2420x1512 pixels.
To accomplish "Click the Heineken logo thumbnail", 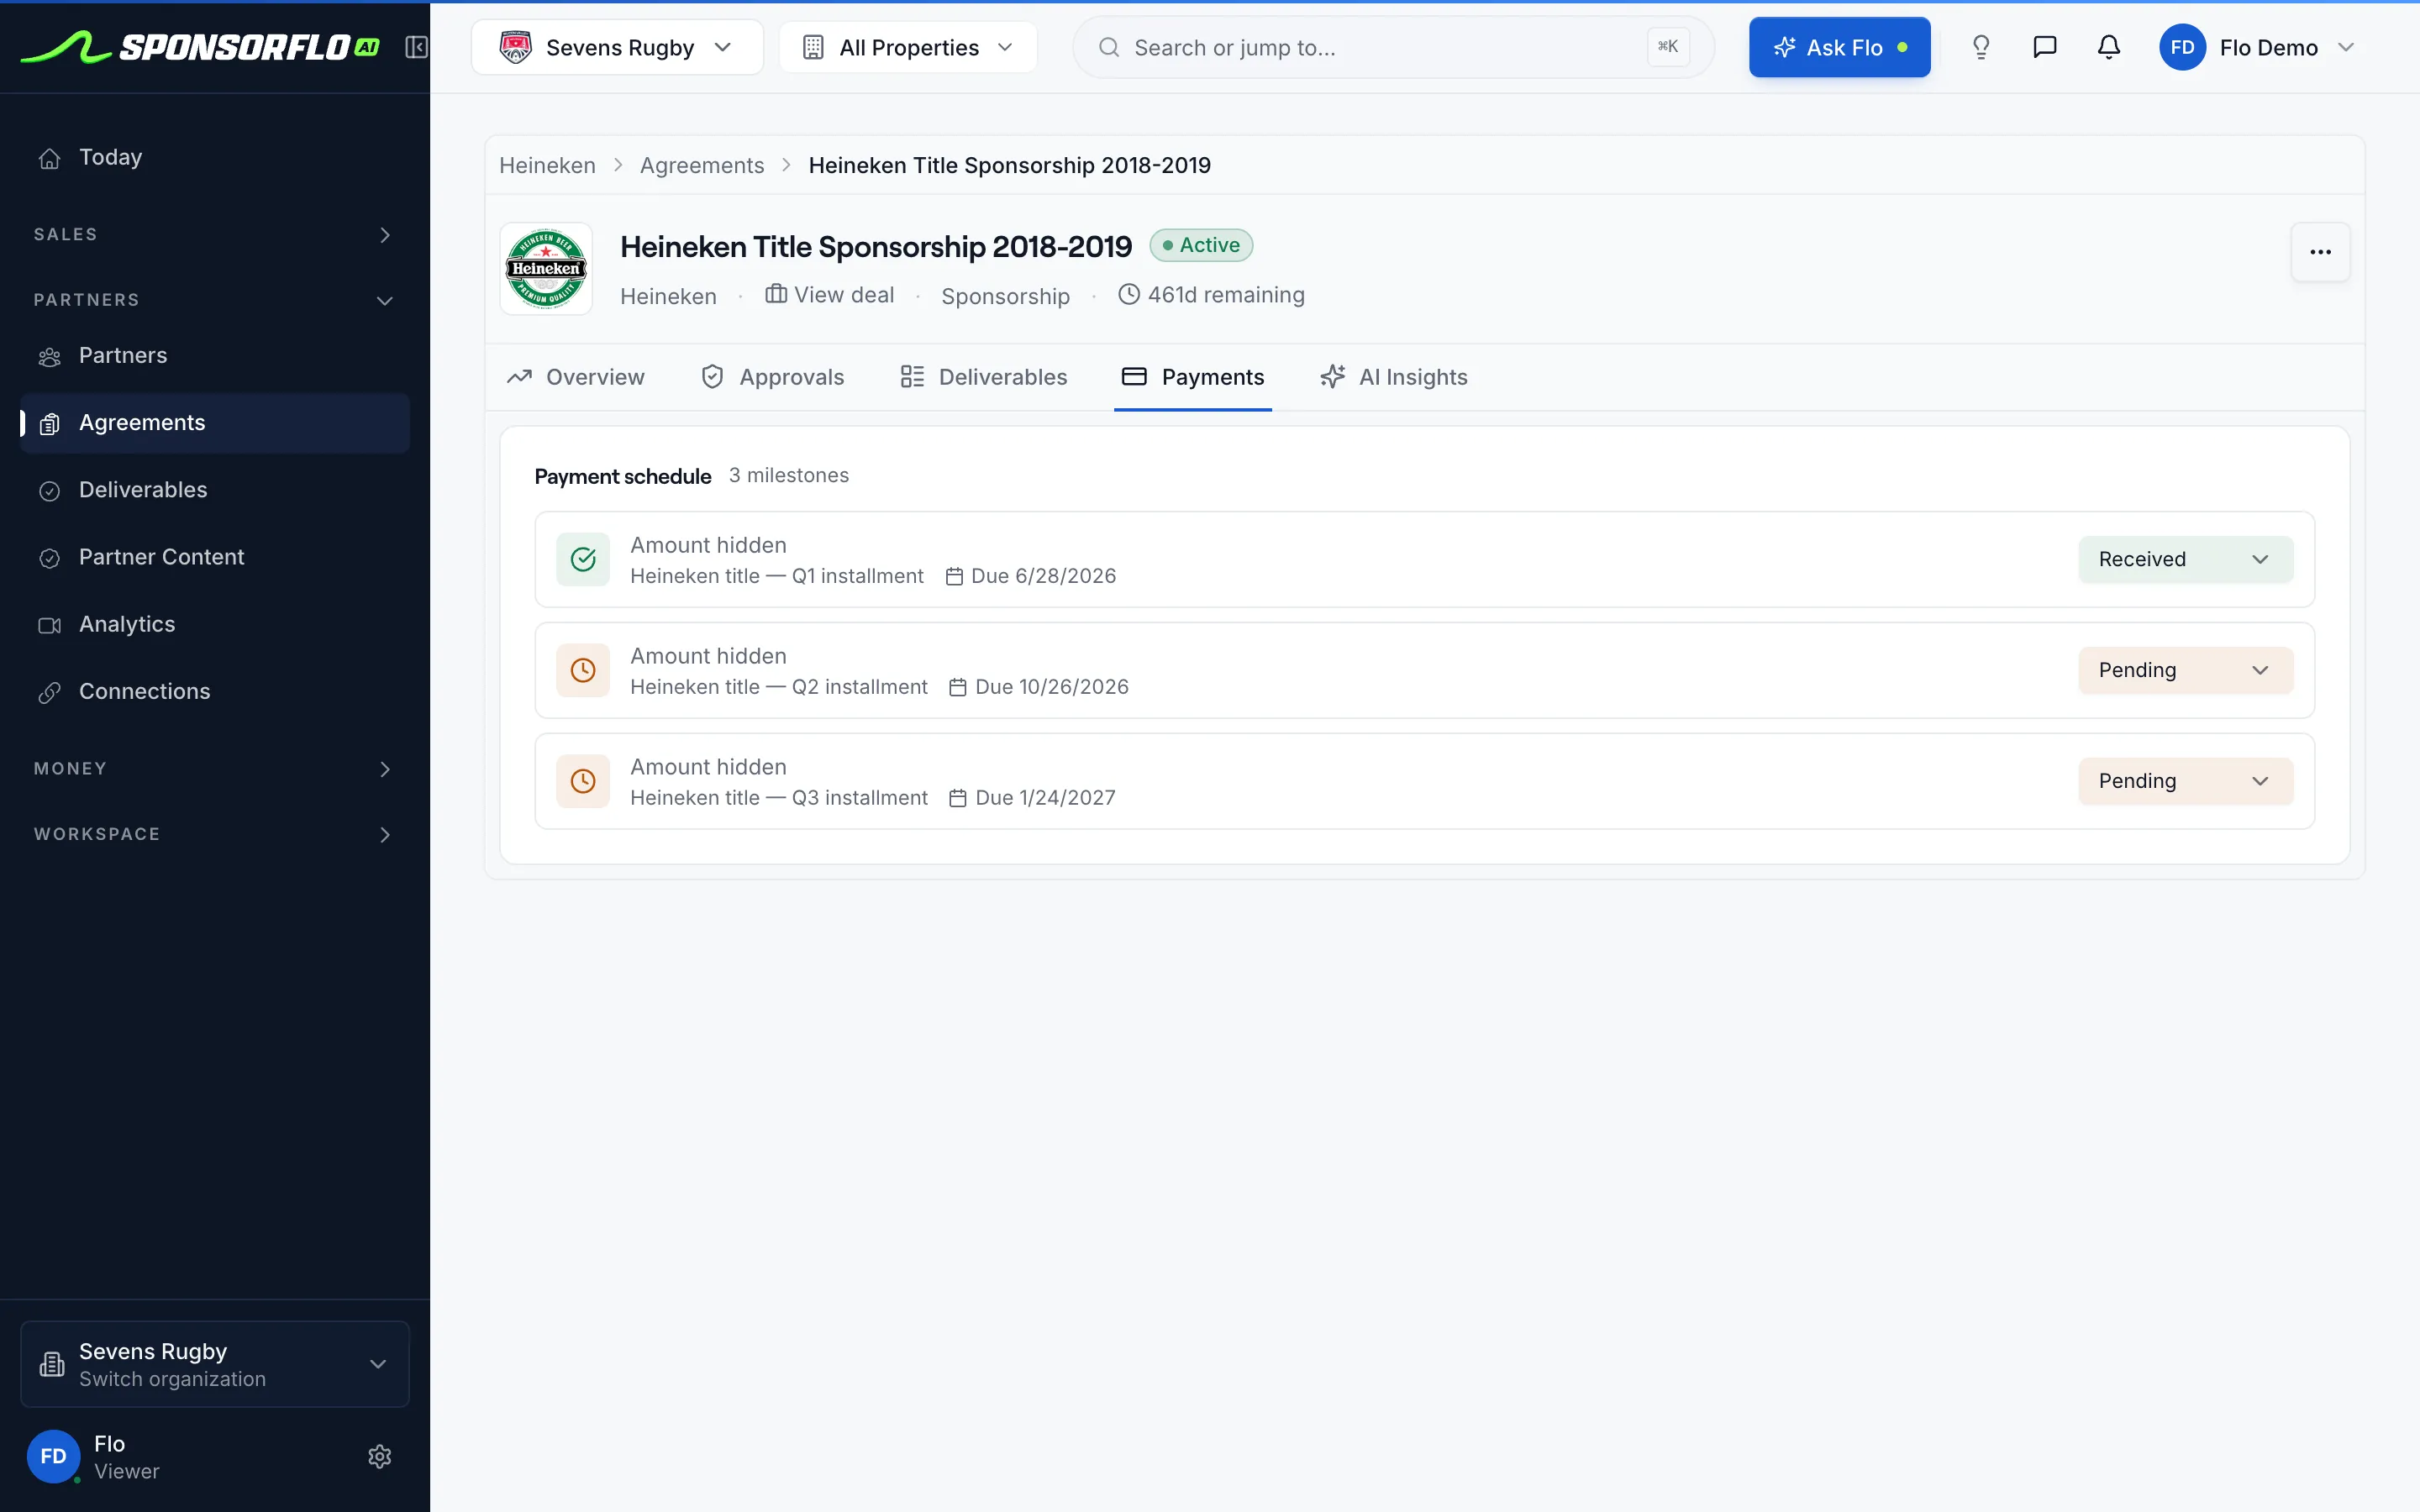I will 546,269.
